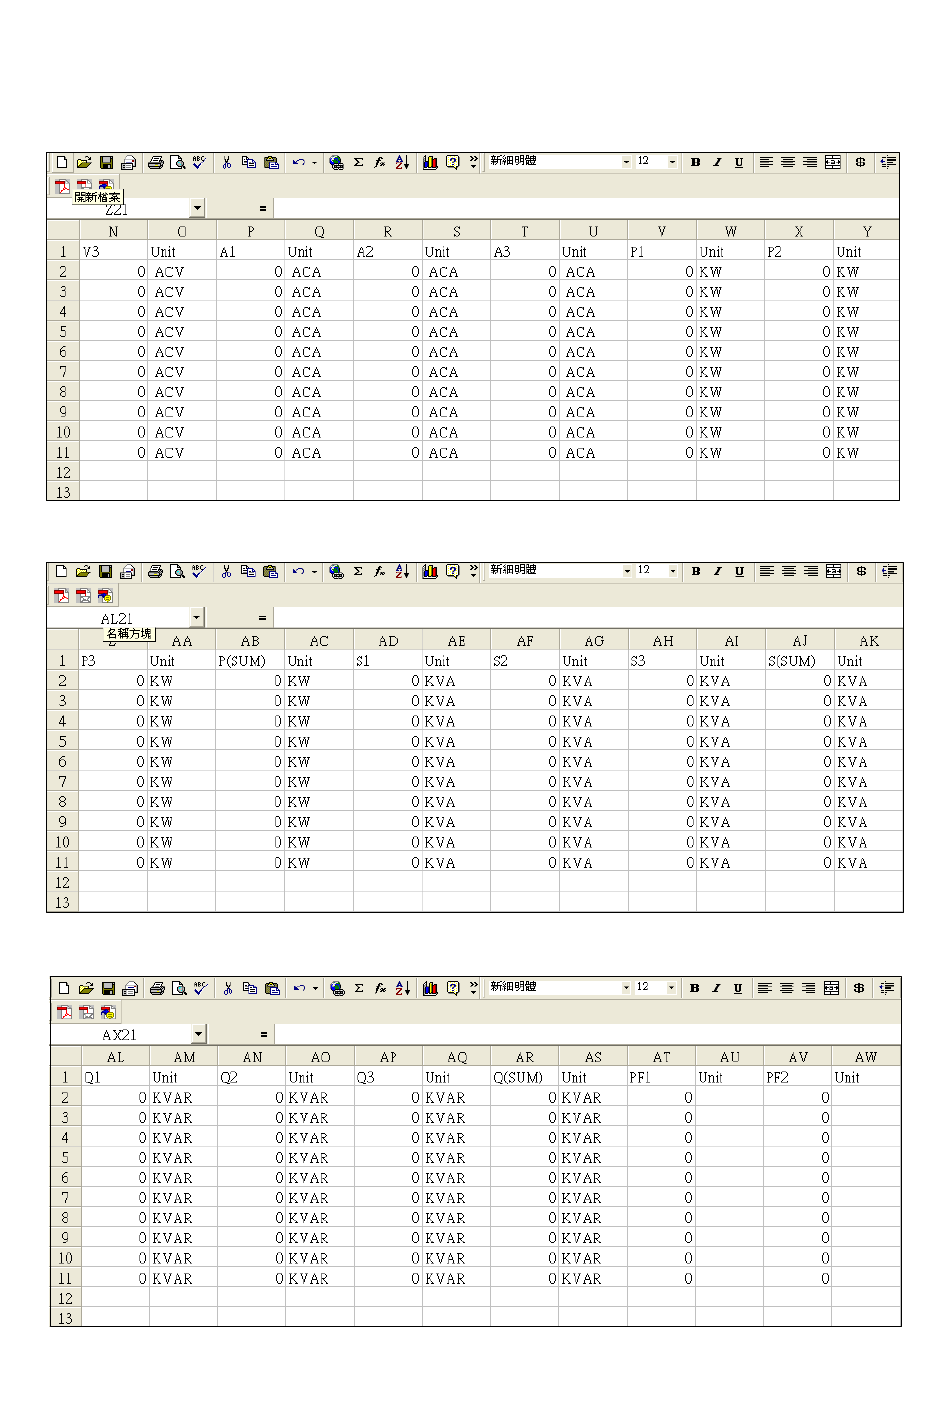The width and height of the screenshot is (950, 1427).
Task: Click Copy icon in Z21 spreadsheet toolbar
Action: pyautogui.click(x=249, y=162)
